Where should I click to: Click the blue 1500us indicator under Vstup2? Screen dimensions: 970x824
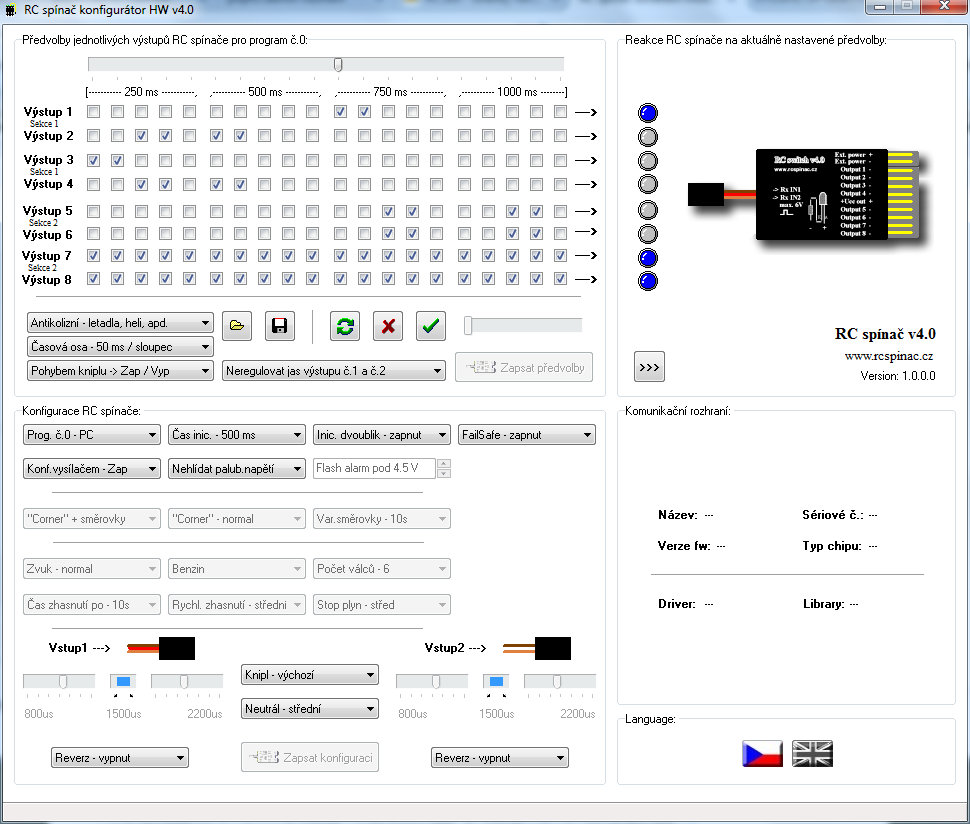click(x=496, y=682)
